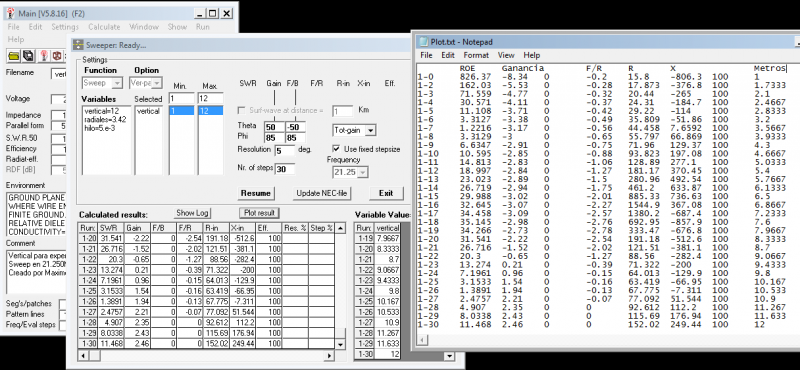800x370 pixels.
Task: Click the Open file folder icon in Main toolbar
Action: [x=14, y=55]
